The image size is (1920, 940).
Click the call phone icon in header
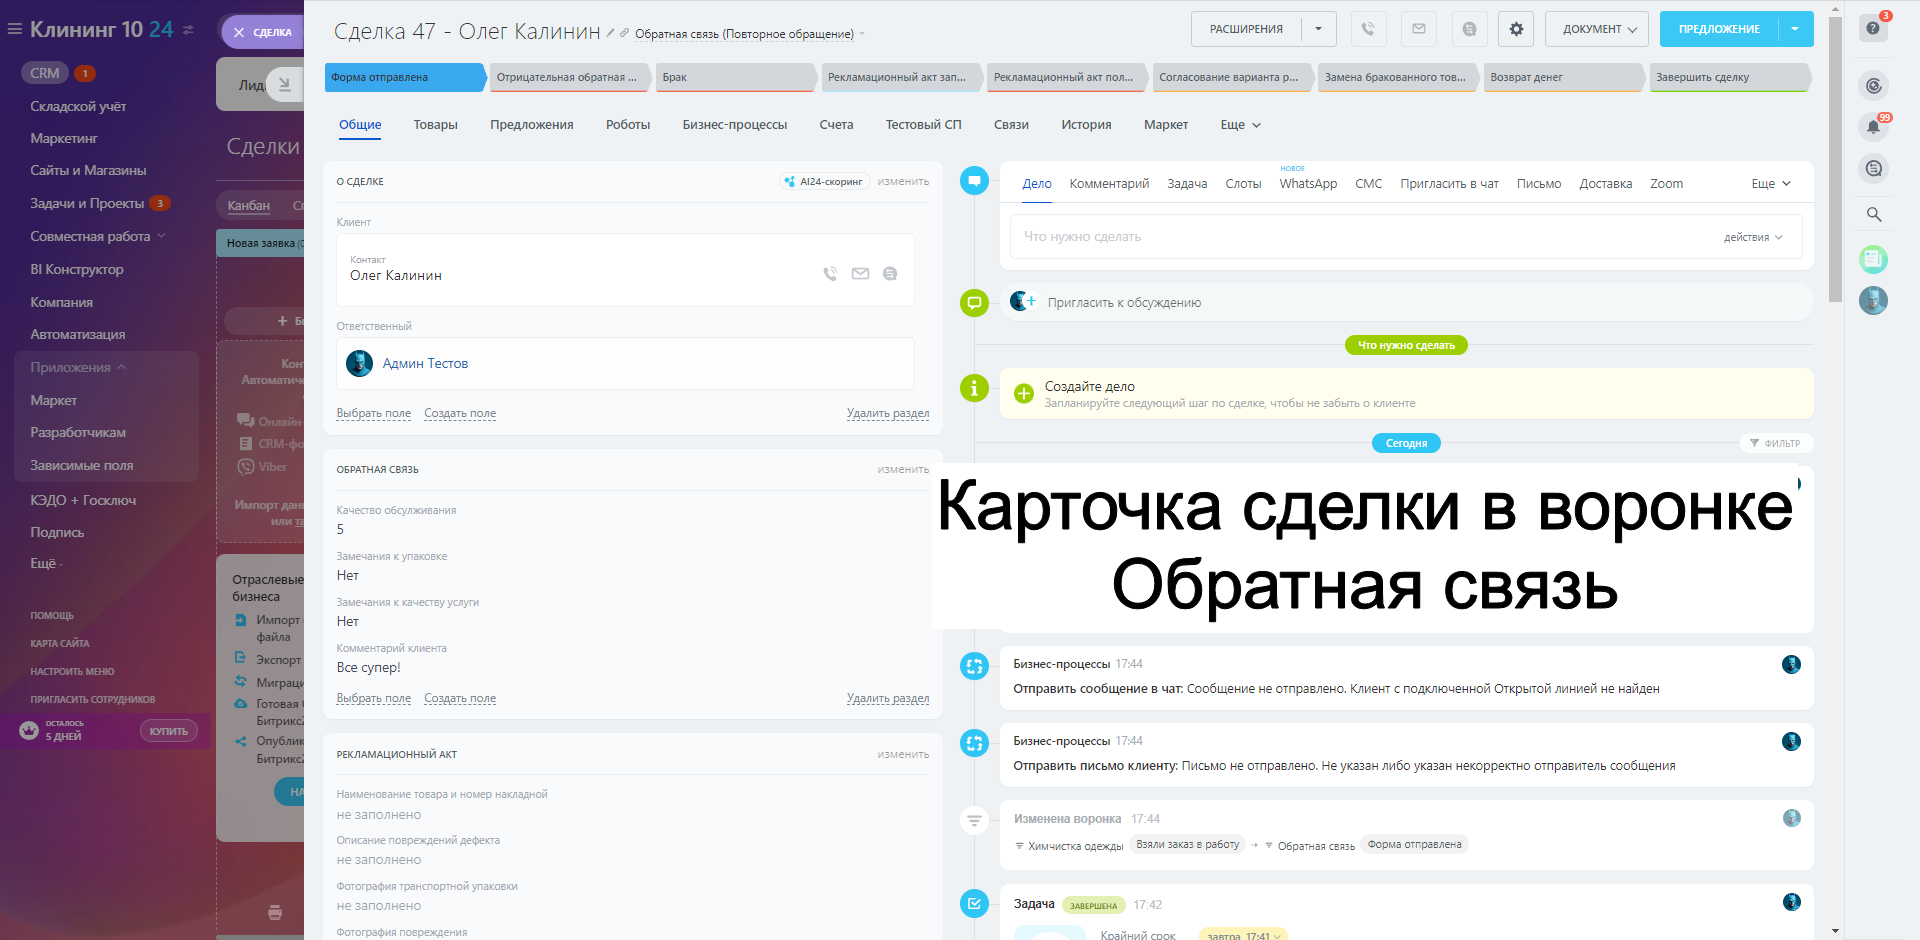point(1368,29)
